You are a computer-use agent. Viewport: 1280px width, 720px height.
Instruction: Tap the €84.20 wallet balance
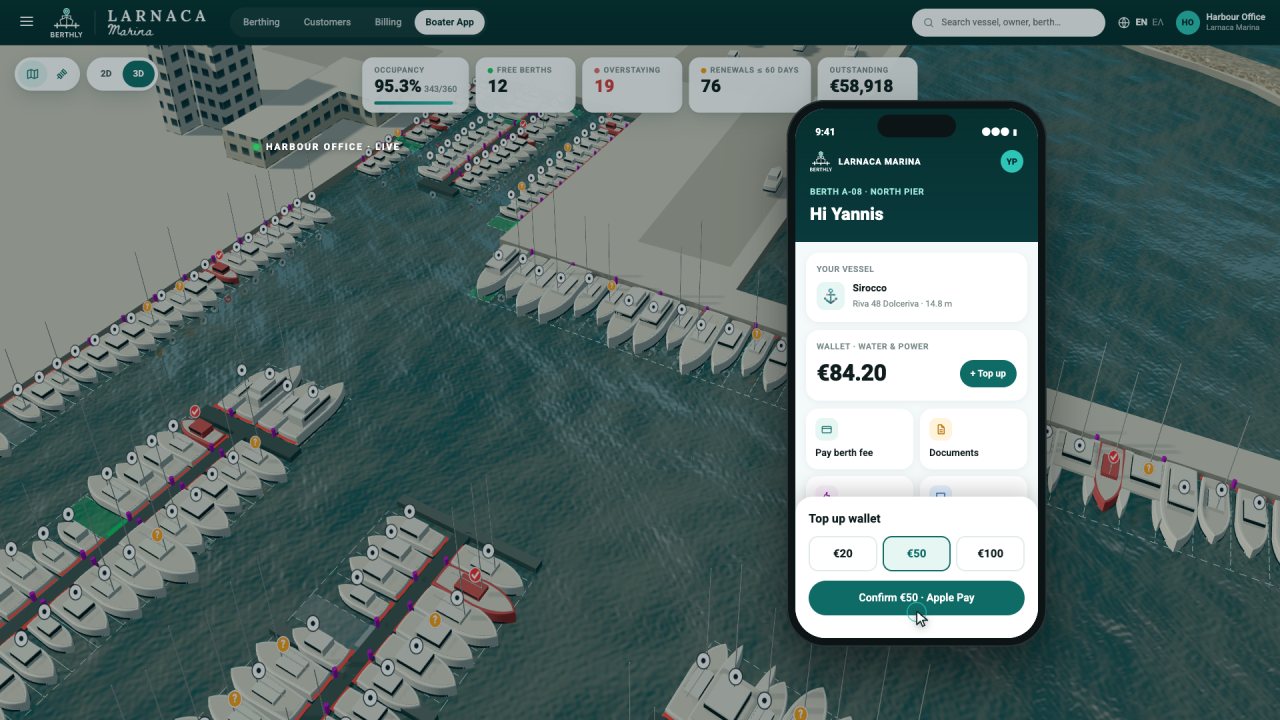(852, 374)
